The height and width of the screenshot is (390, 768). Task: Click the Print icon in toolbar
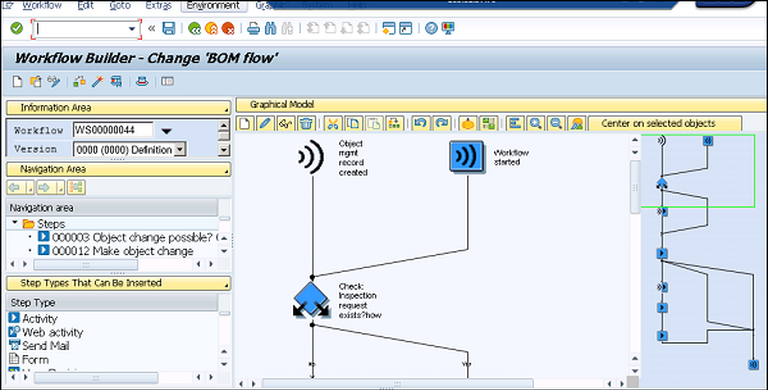(253, 28)
